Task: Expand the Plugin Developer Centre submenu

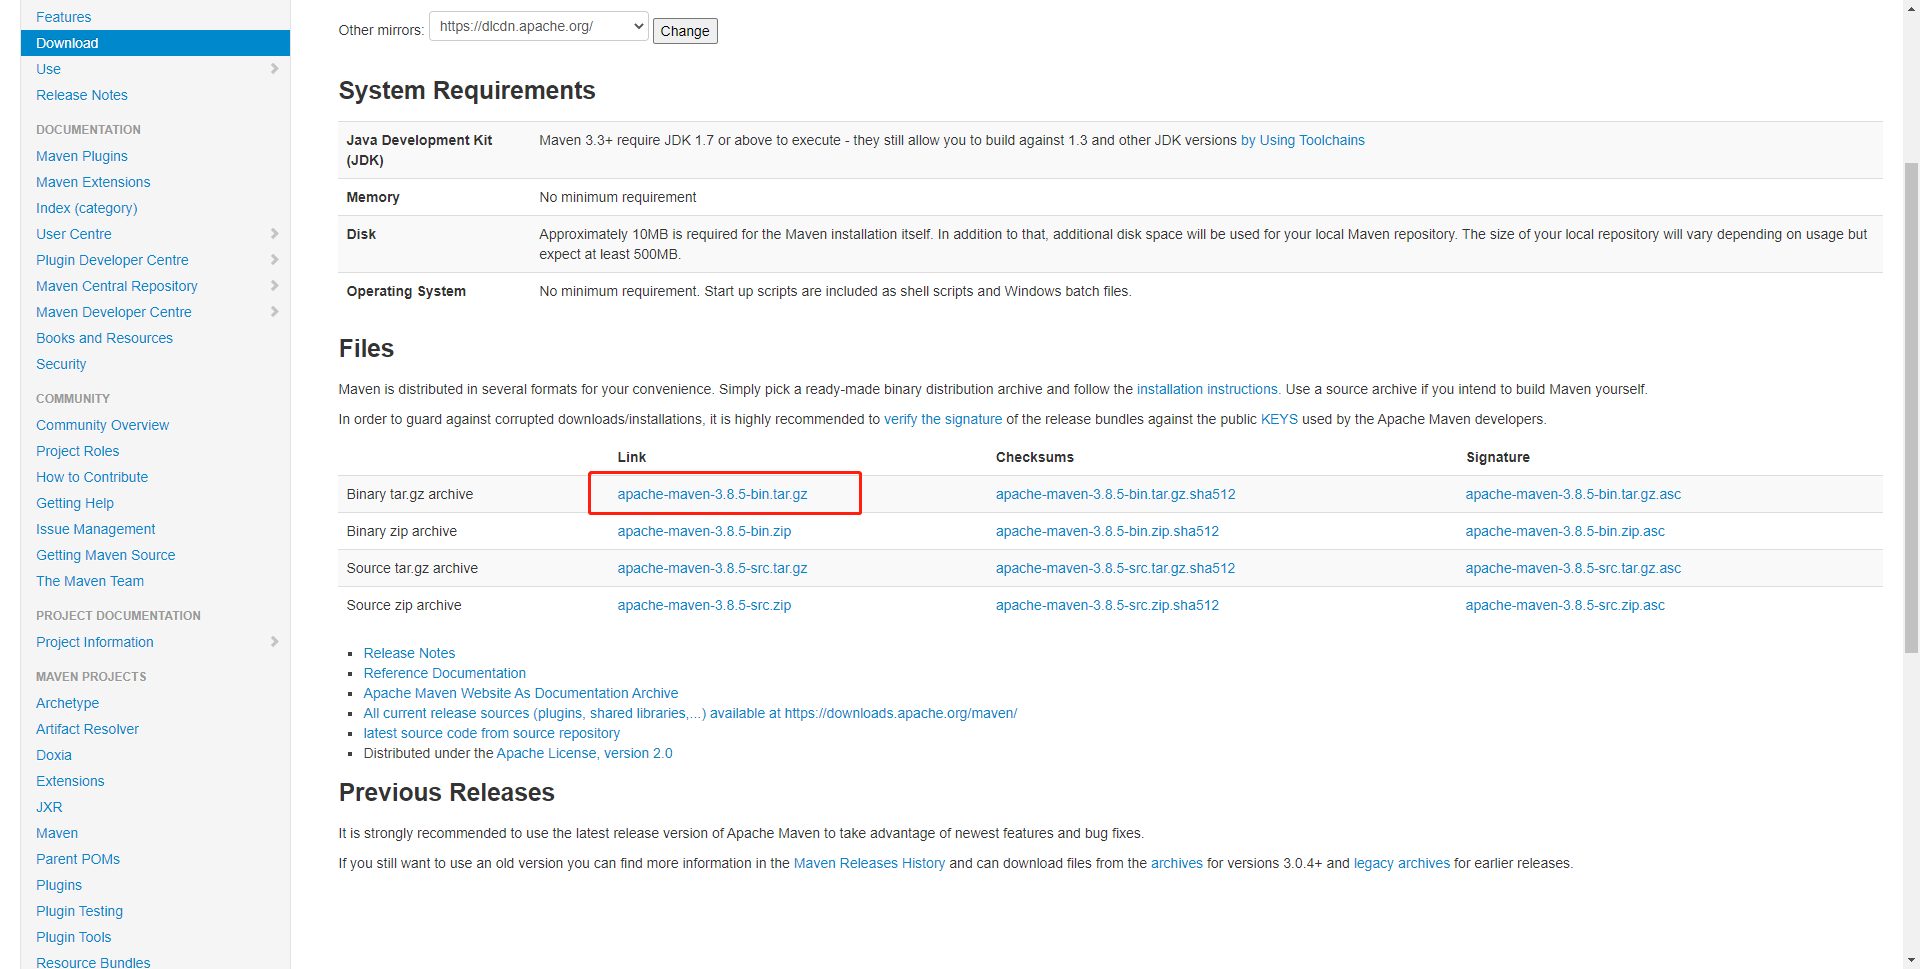Action: point(275,260)
